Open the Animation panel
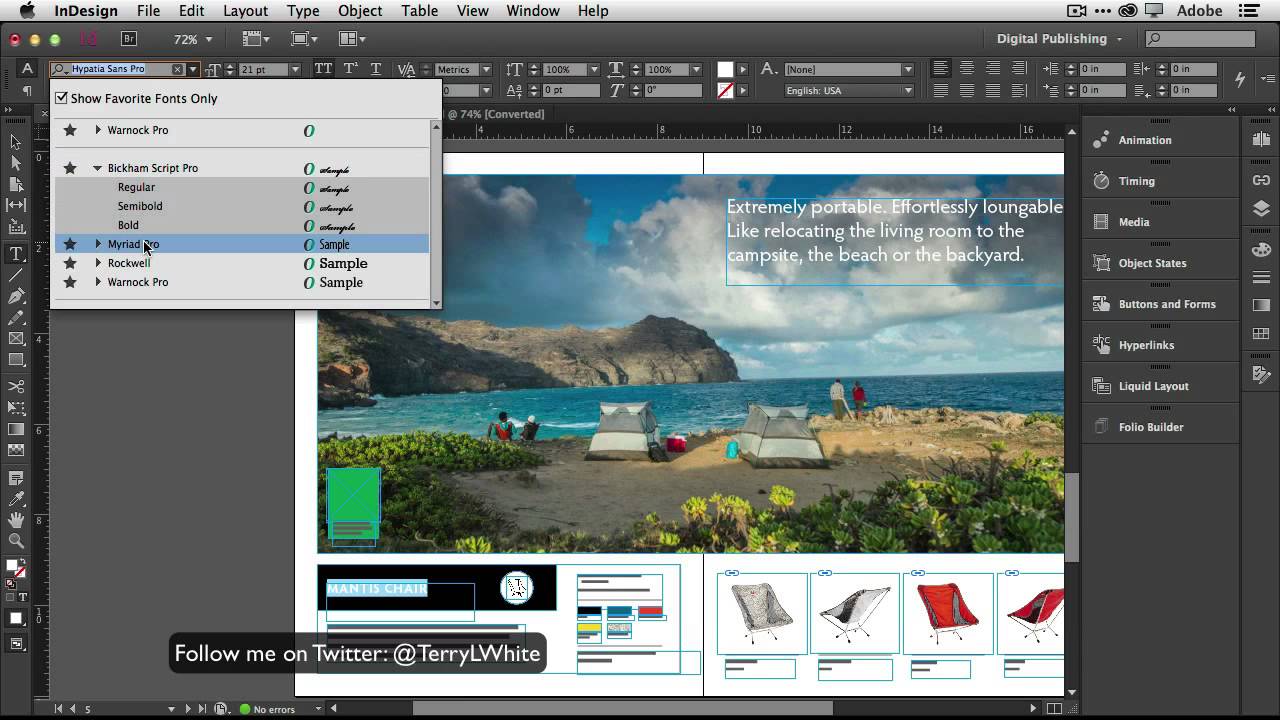This screenshot has width=1280, height=720. [1144, 140]
